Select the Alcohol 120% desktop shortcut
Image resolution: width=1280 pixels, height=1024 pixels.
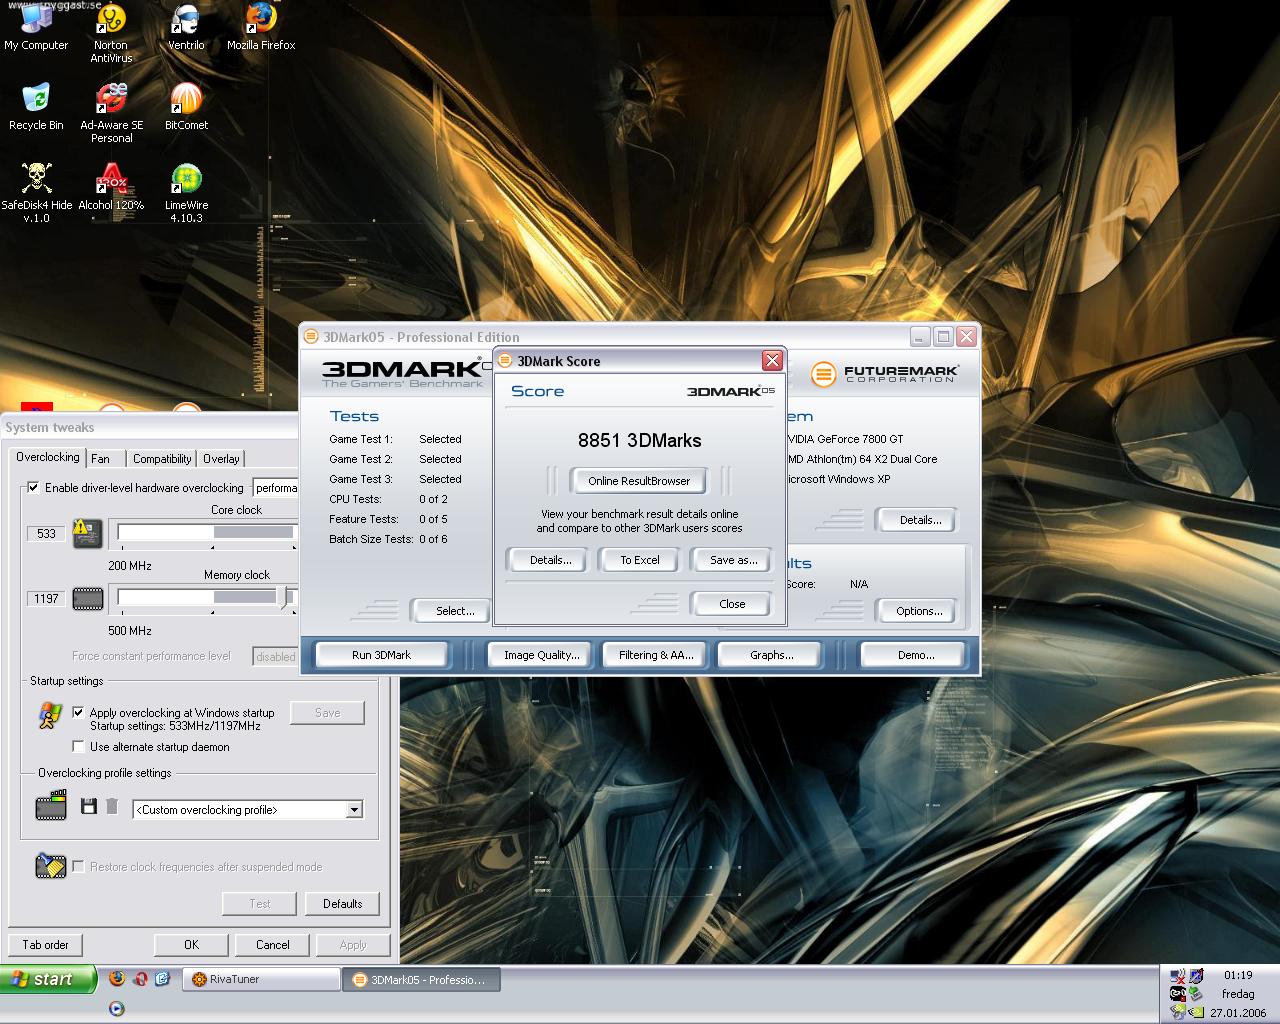(x=111, y=187)
